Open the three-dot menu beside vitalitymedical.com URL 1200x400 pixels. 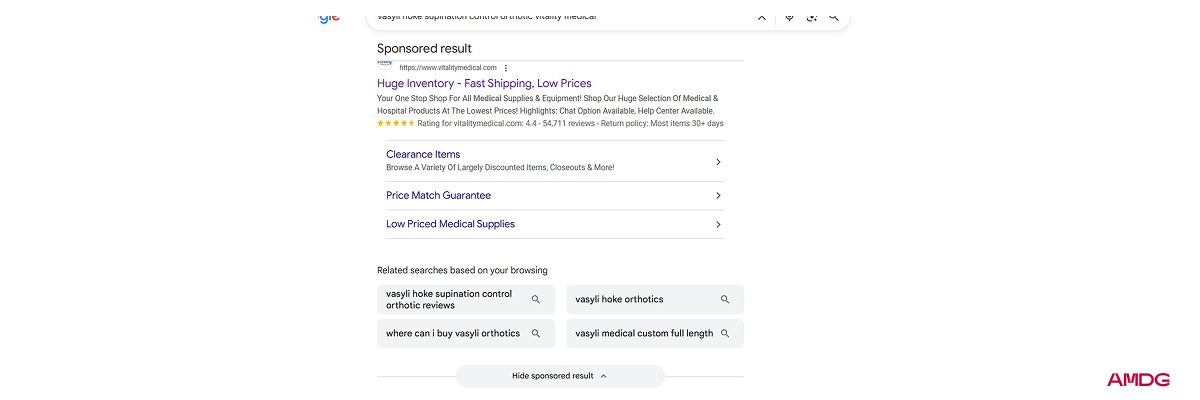[x=506, y=68]
